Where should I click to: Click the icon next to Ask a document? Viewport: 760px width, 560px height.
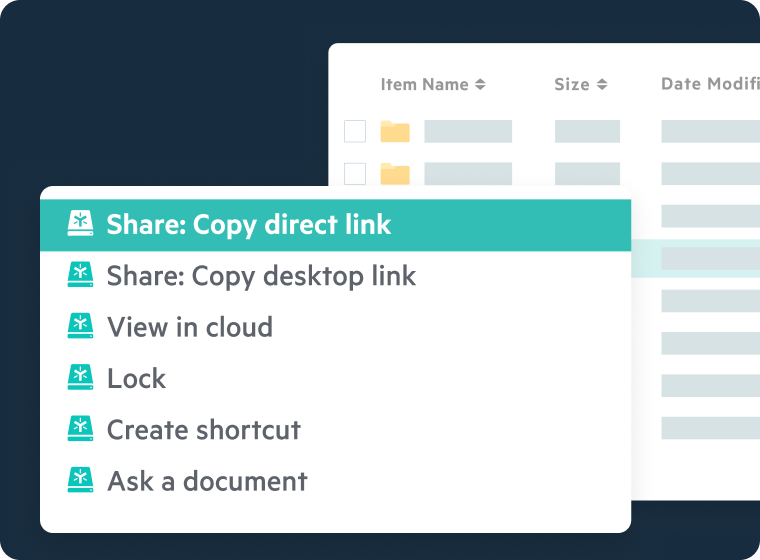coord(80,480)
